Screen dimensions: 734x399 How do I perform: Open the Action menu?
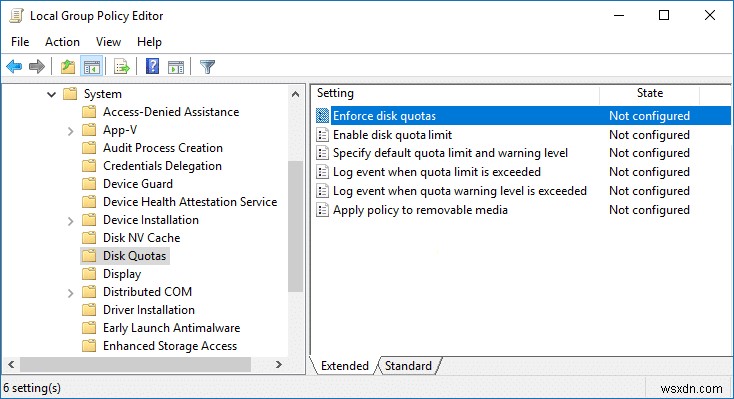(x=62, y=42)
